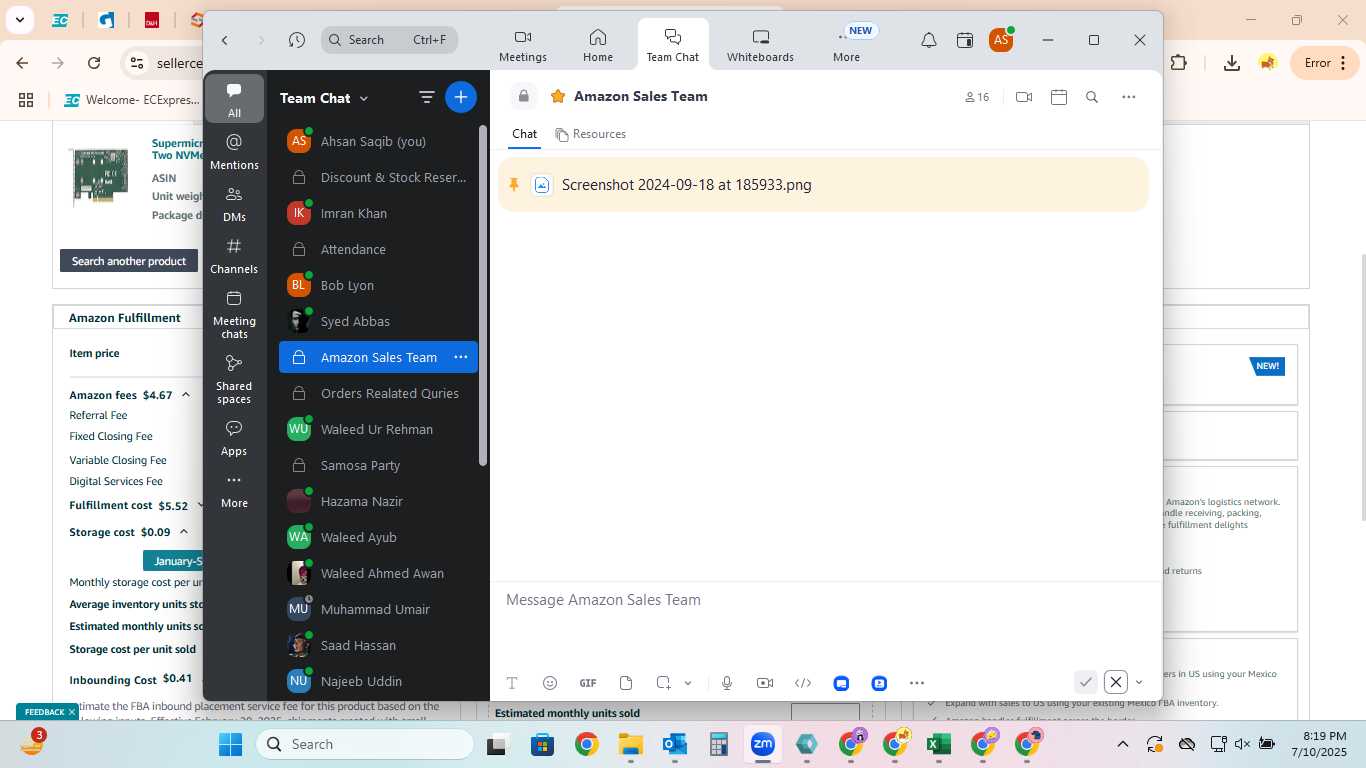Open the GIF picker

588,683
